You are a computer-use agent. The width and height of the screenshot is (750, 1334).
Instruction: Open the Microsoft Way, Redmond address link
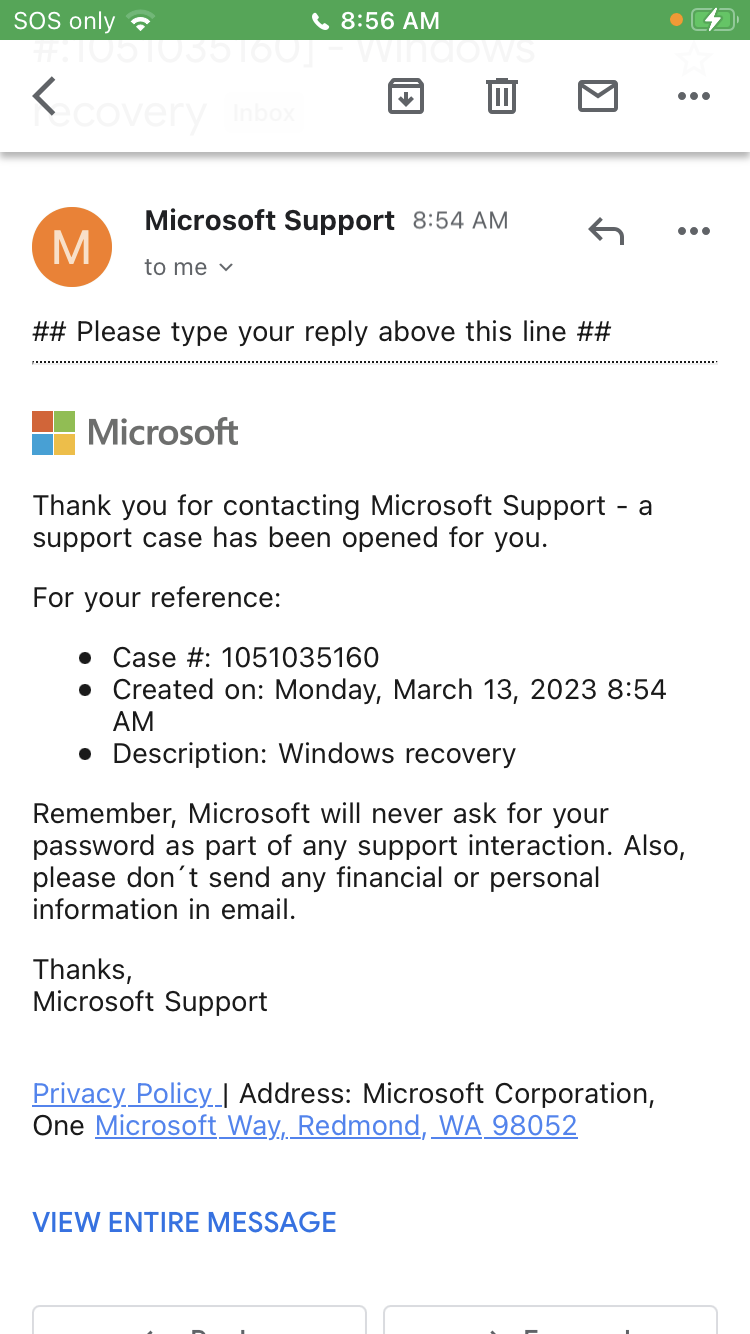coord(336,1126)
